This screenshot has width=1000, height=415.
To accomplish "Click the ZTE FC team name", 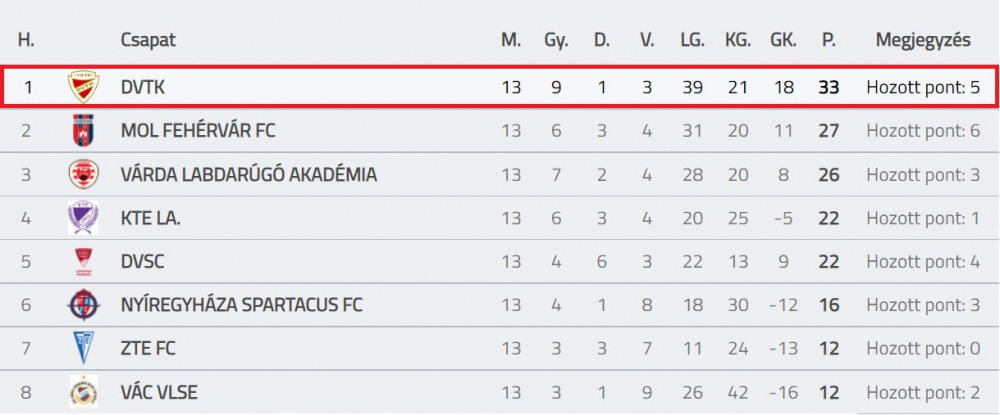I will (x=148, y=349).
